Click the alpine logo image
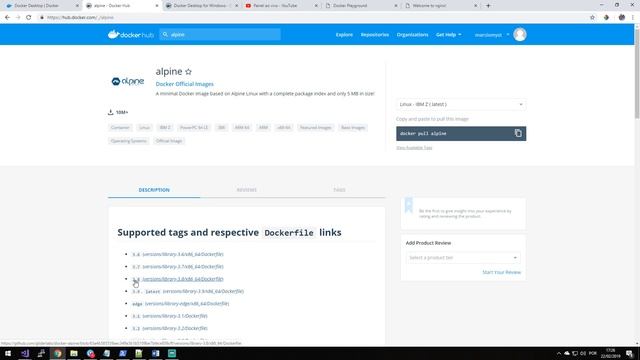640x360 pixels. pyautogui.click(x=128, y=81)
